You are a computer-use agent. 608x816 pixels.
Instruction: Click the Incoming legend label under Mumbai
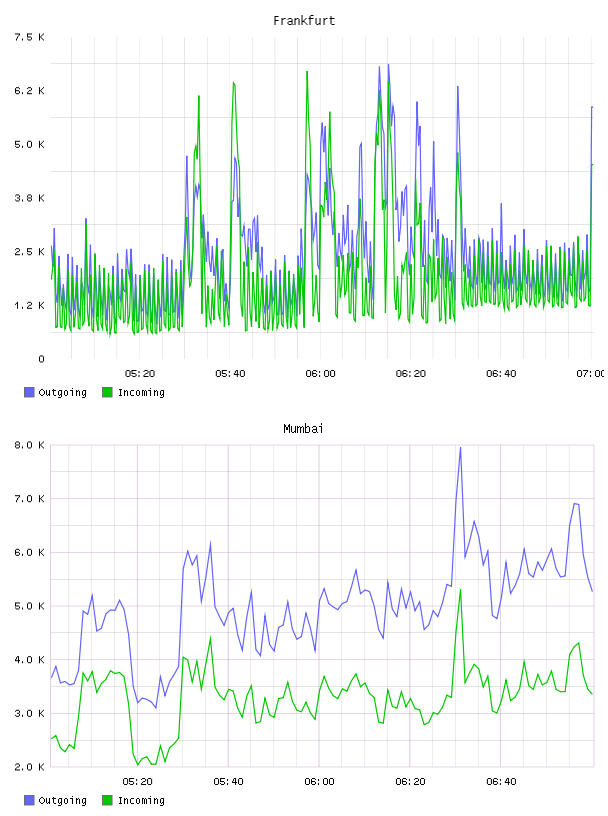coord(141,800)
